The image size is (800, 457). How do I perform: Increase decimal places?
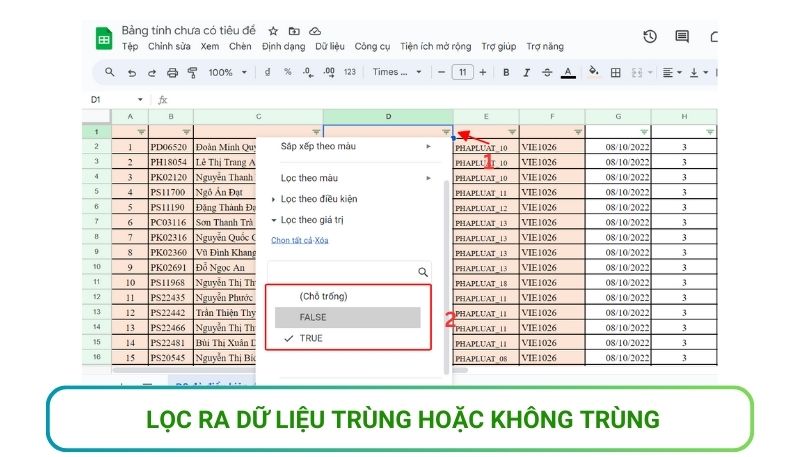pos(329,72)
